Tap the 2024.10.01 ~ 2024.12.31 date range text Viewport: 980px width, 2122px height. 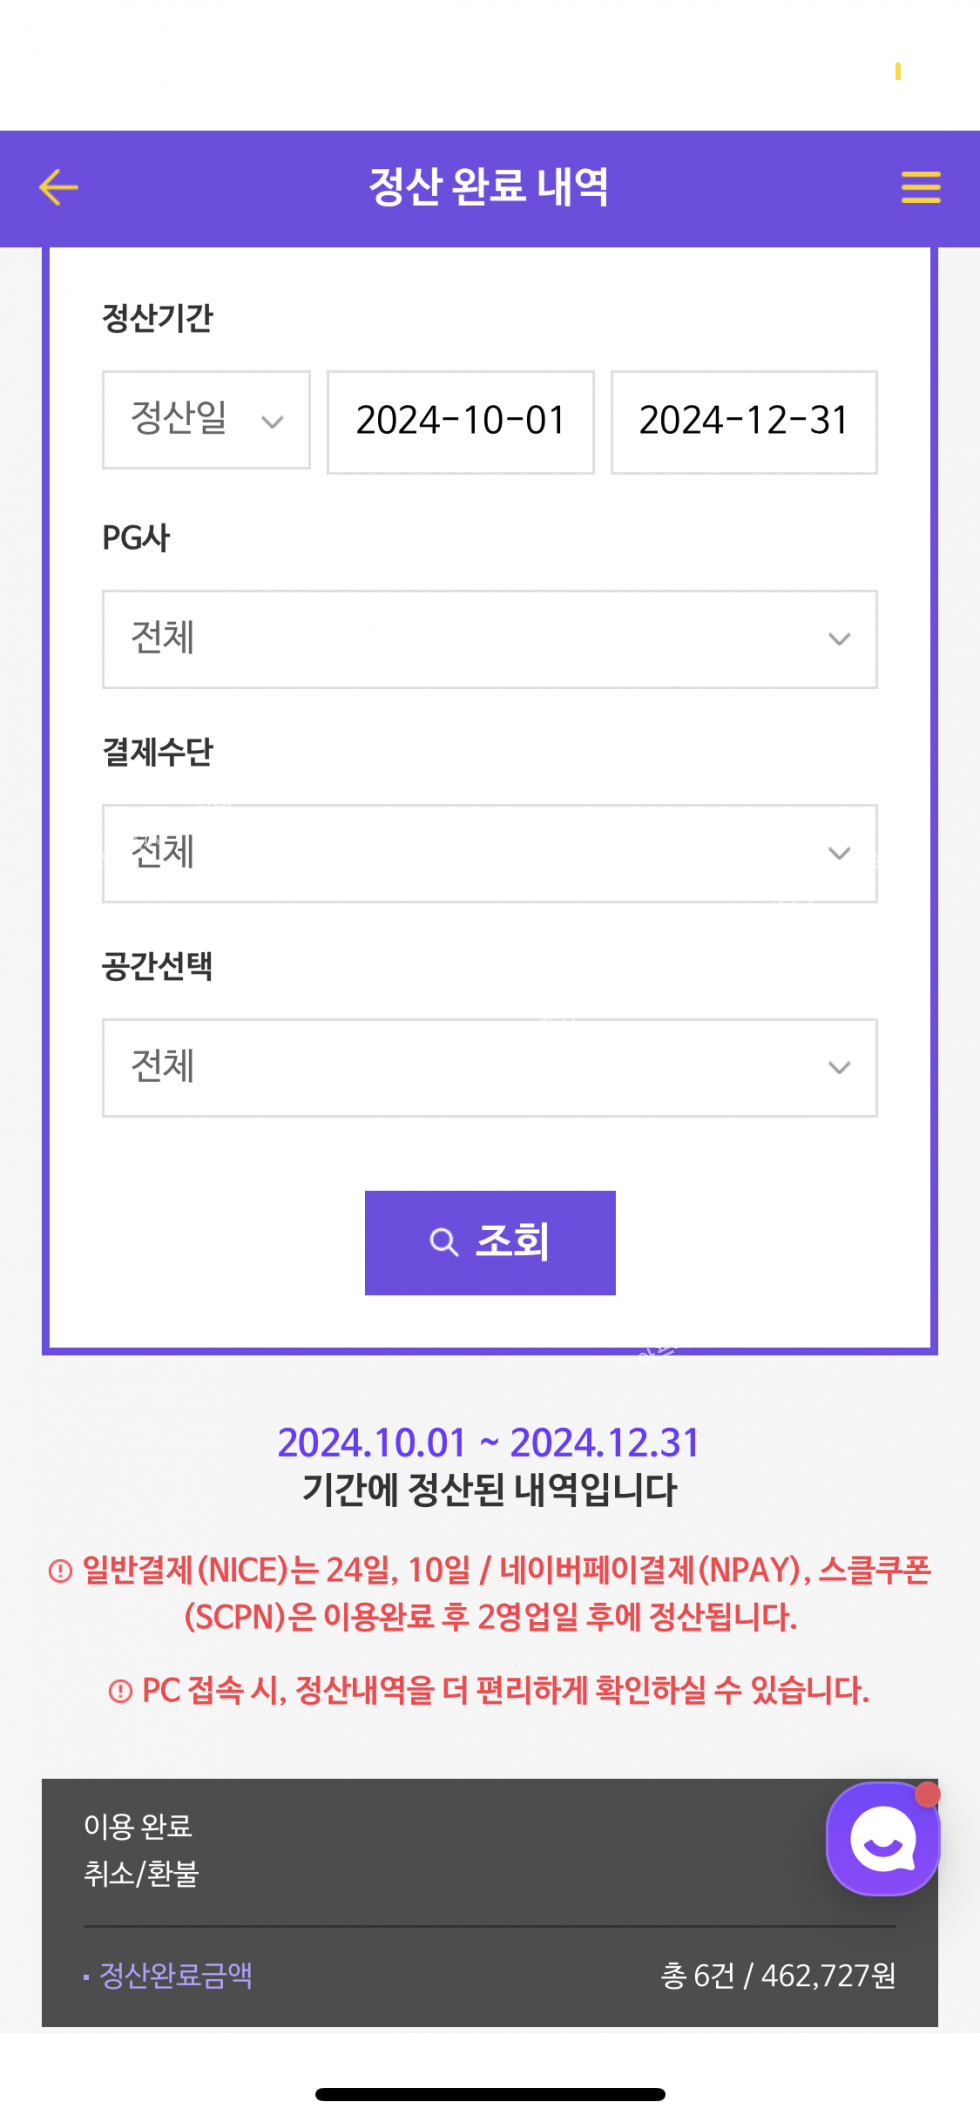(488, 1442)
